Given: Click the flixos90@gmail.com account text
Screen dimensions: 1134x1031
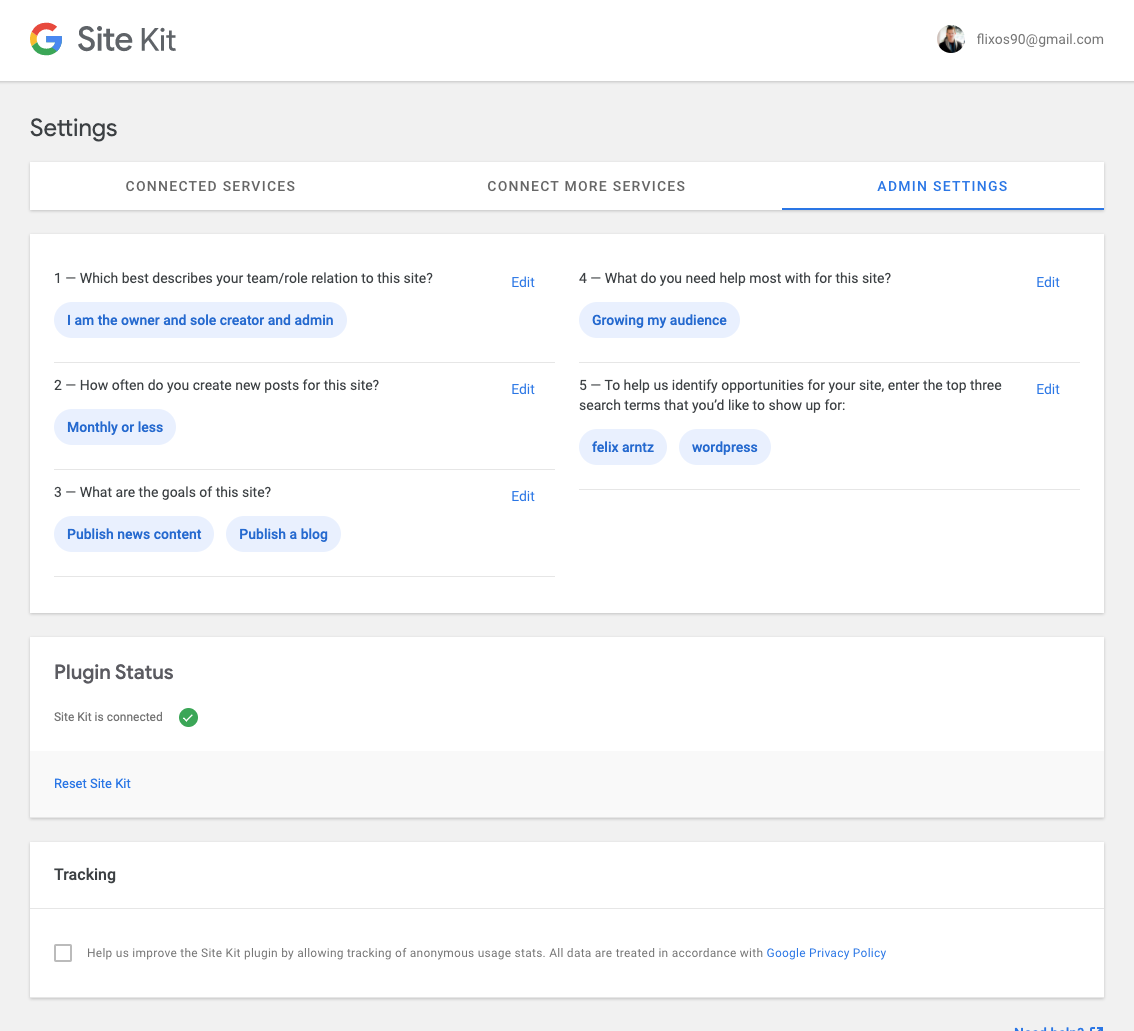Looking at the screenshot, I should pyautogui.click(x=1040, y=39).
